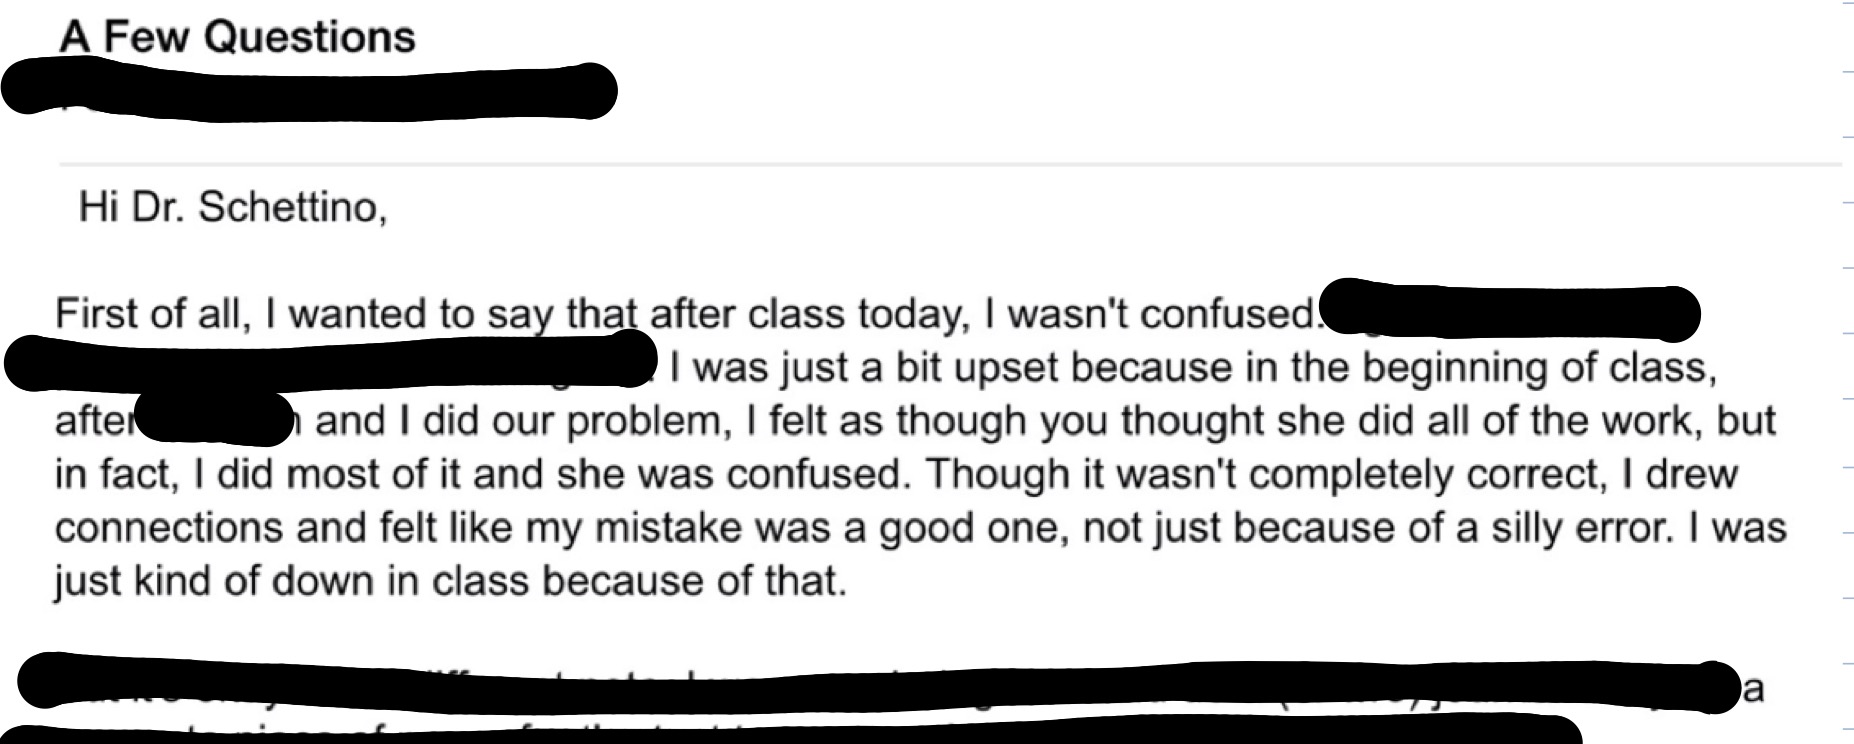Click the "A Few Questions" subject heading
This screenshot has width=1854, height=744.
[237, 37]
